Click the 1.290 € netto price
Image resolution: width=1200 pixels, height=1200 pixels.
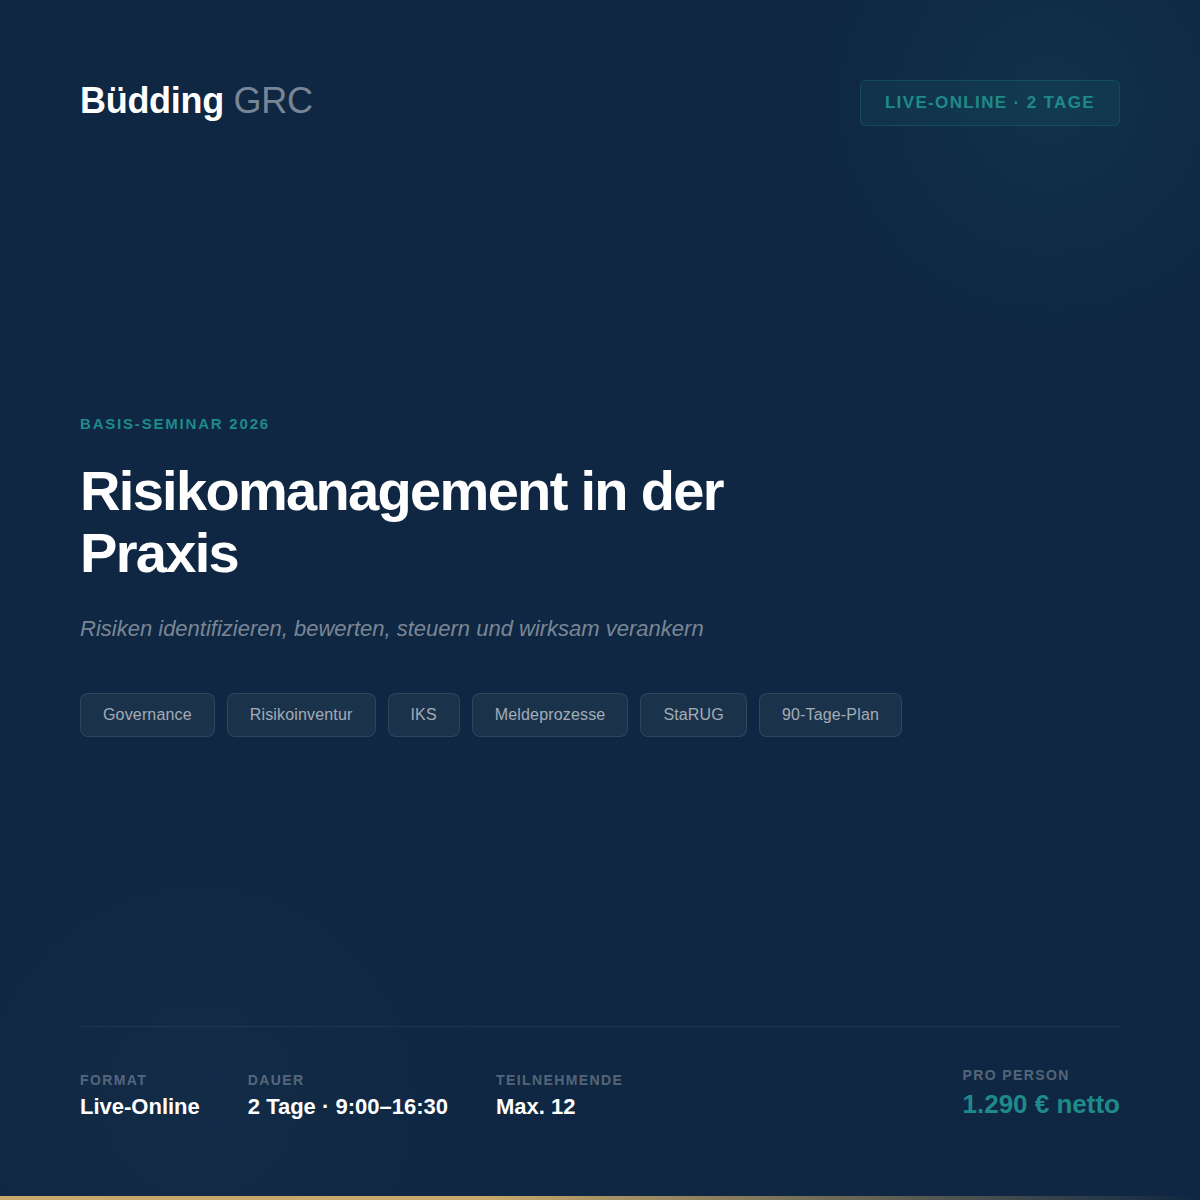coord(1041,1104)
